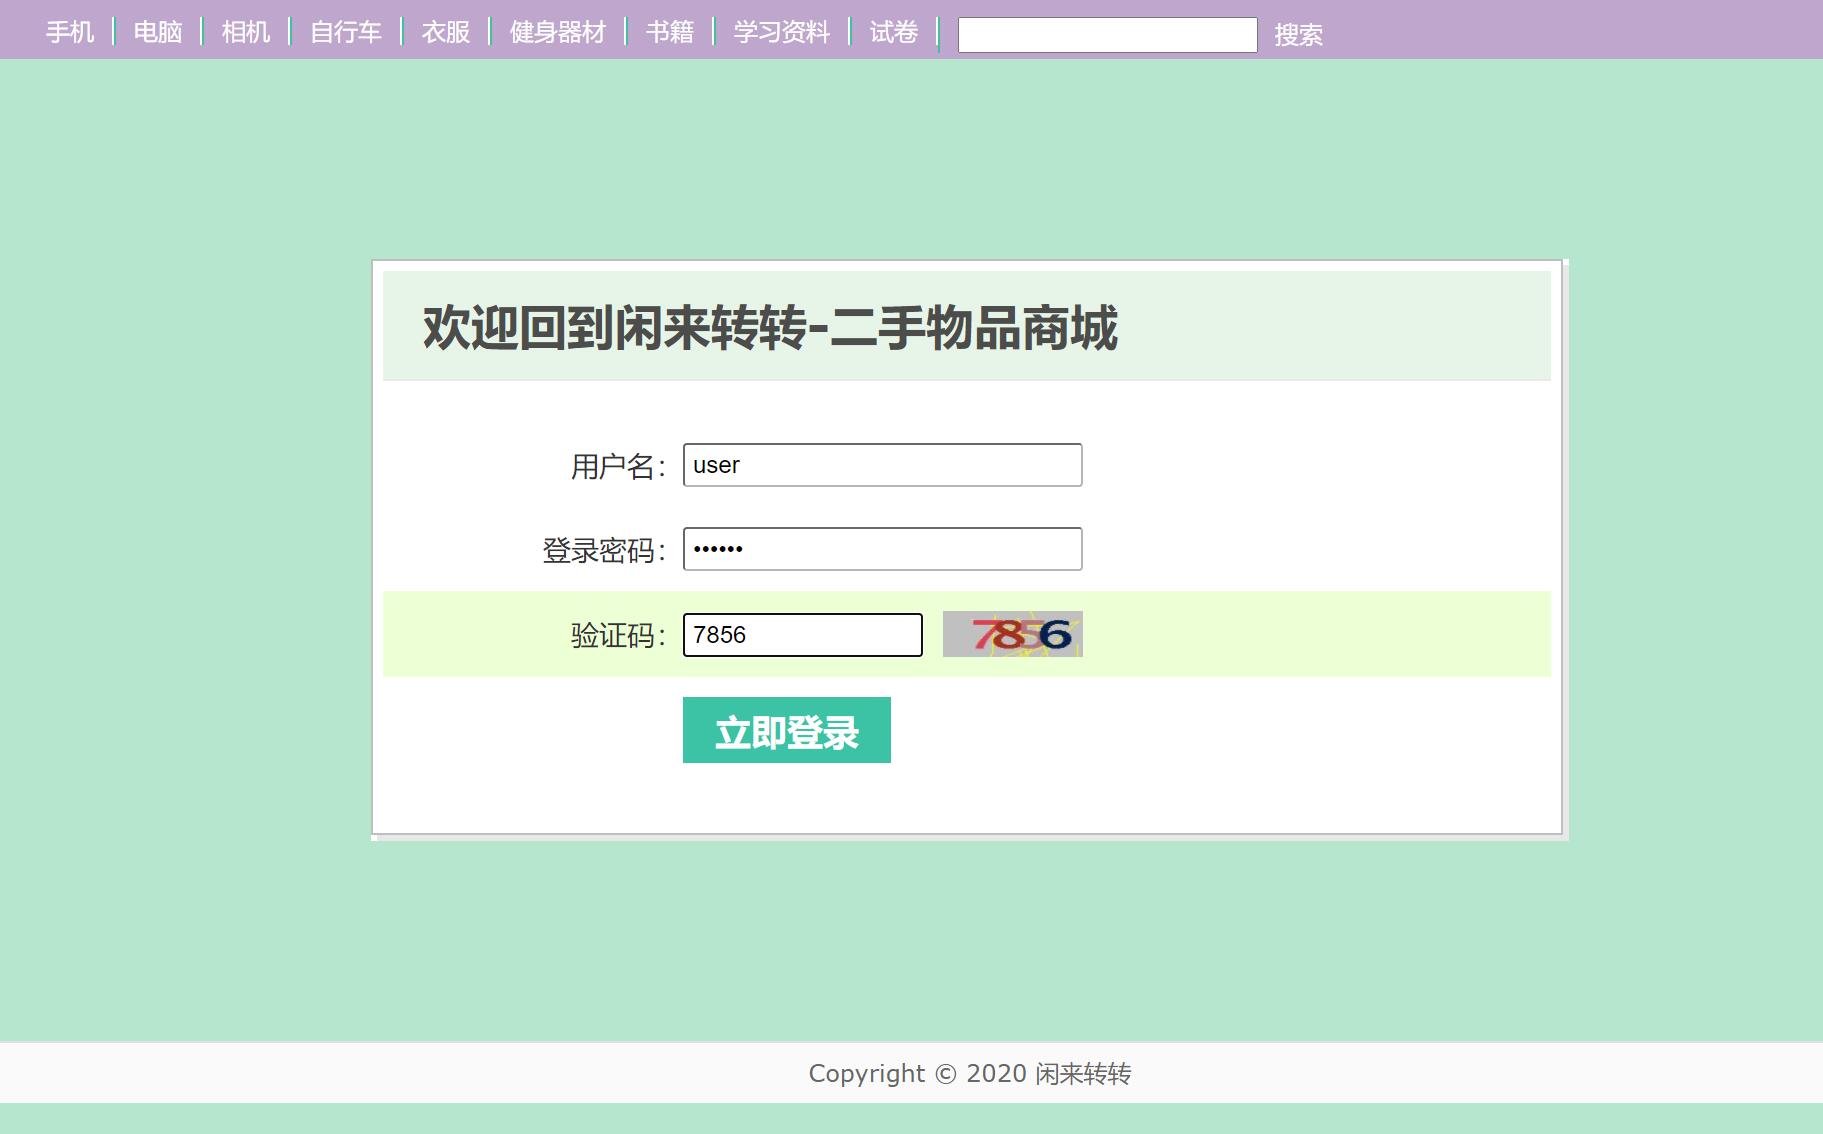
Task: Click the 验证码 input field
Action: 803,635
